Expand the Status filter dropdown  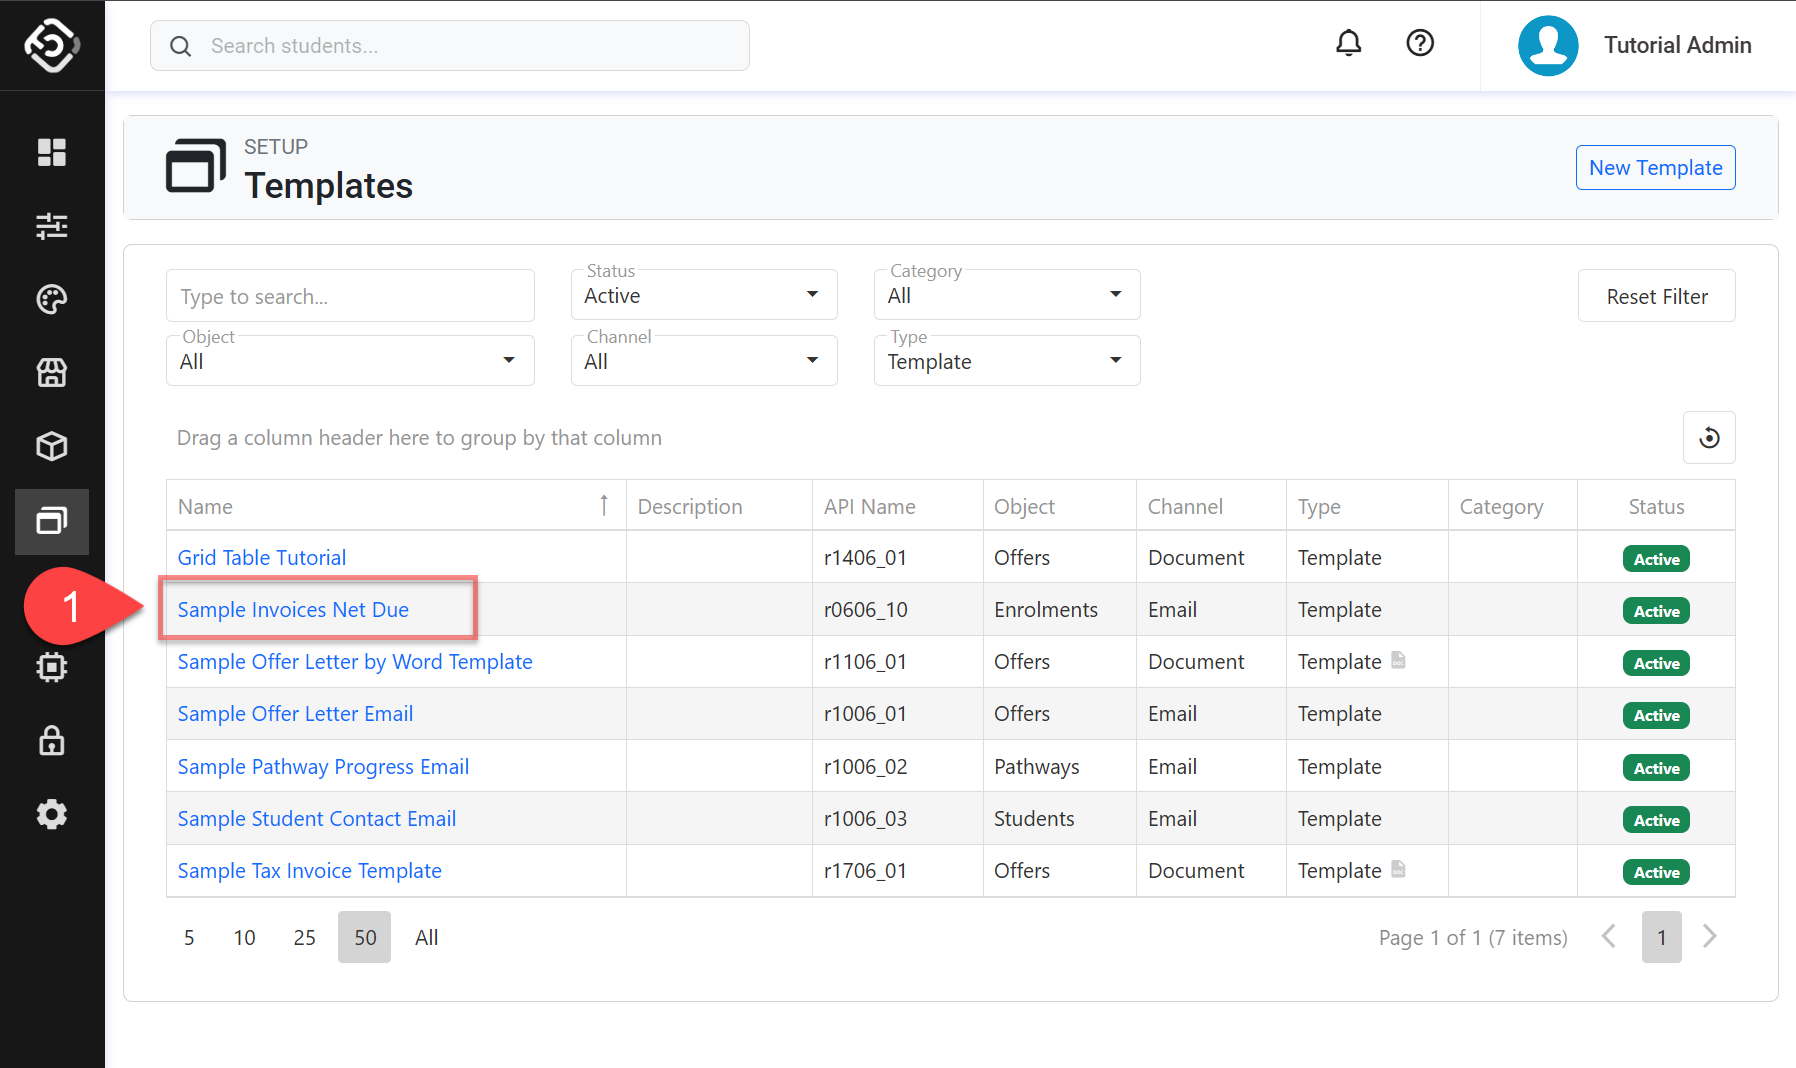tap(703, 295)
